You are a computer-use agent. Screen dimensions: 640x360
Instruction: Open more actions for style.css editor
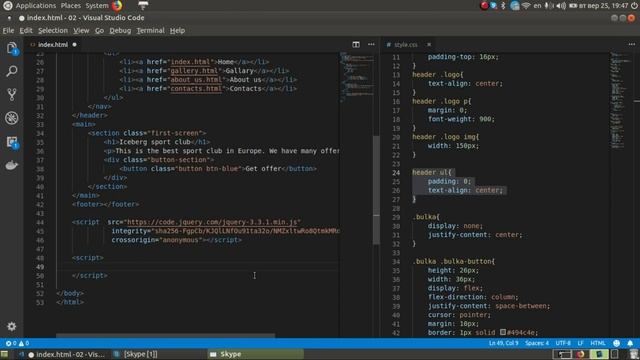(631, 44)
